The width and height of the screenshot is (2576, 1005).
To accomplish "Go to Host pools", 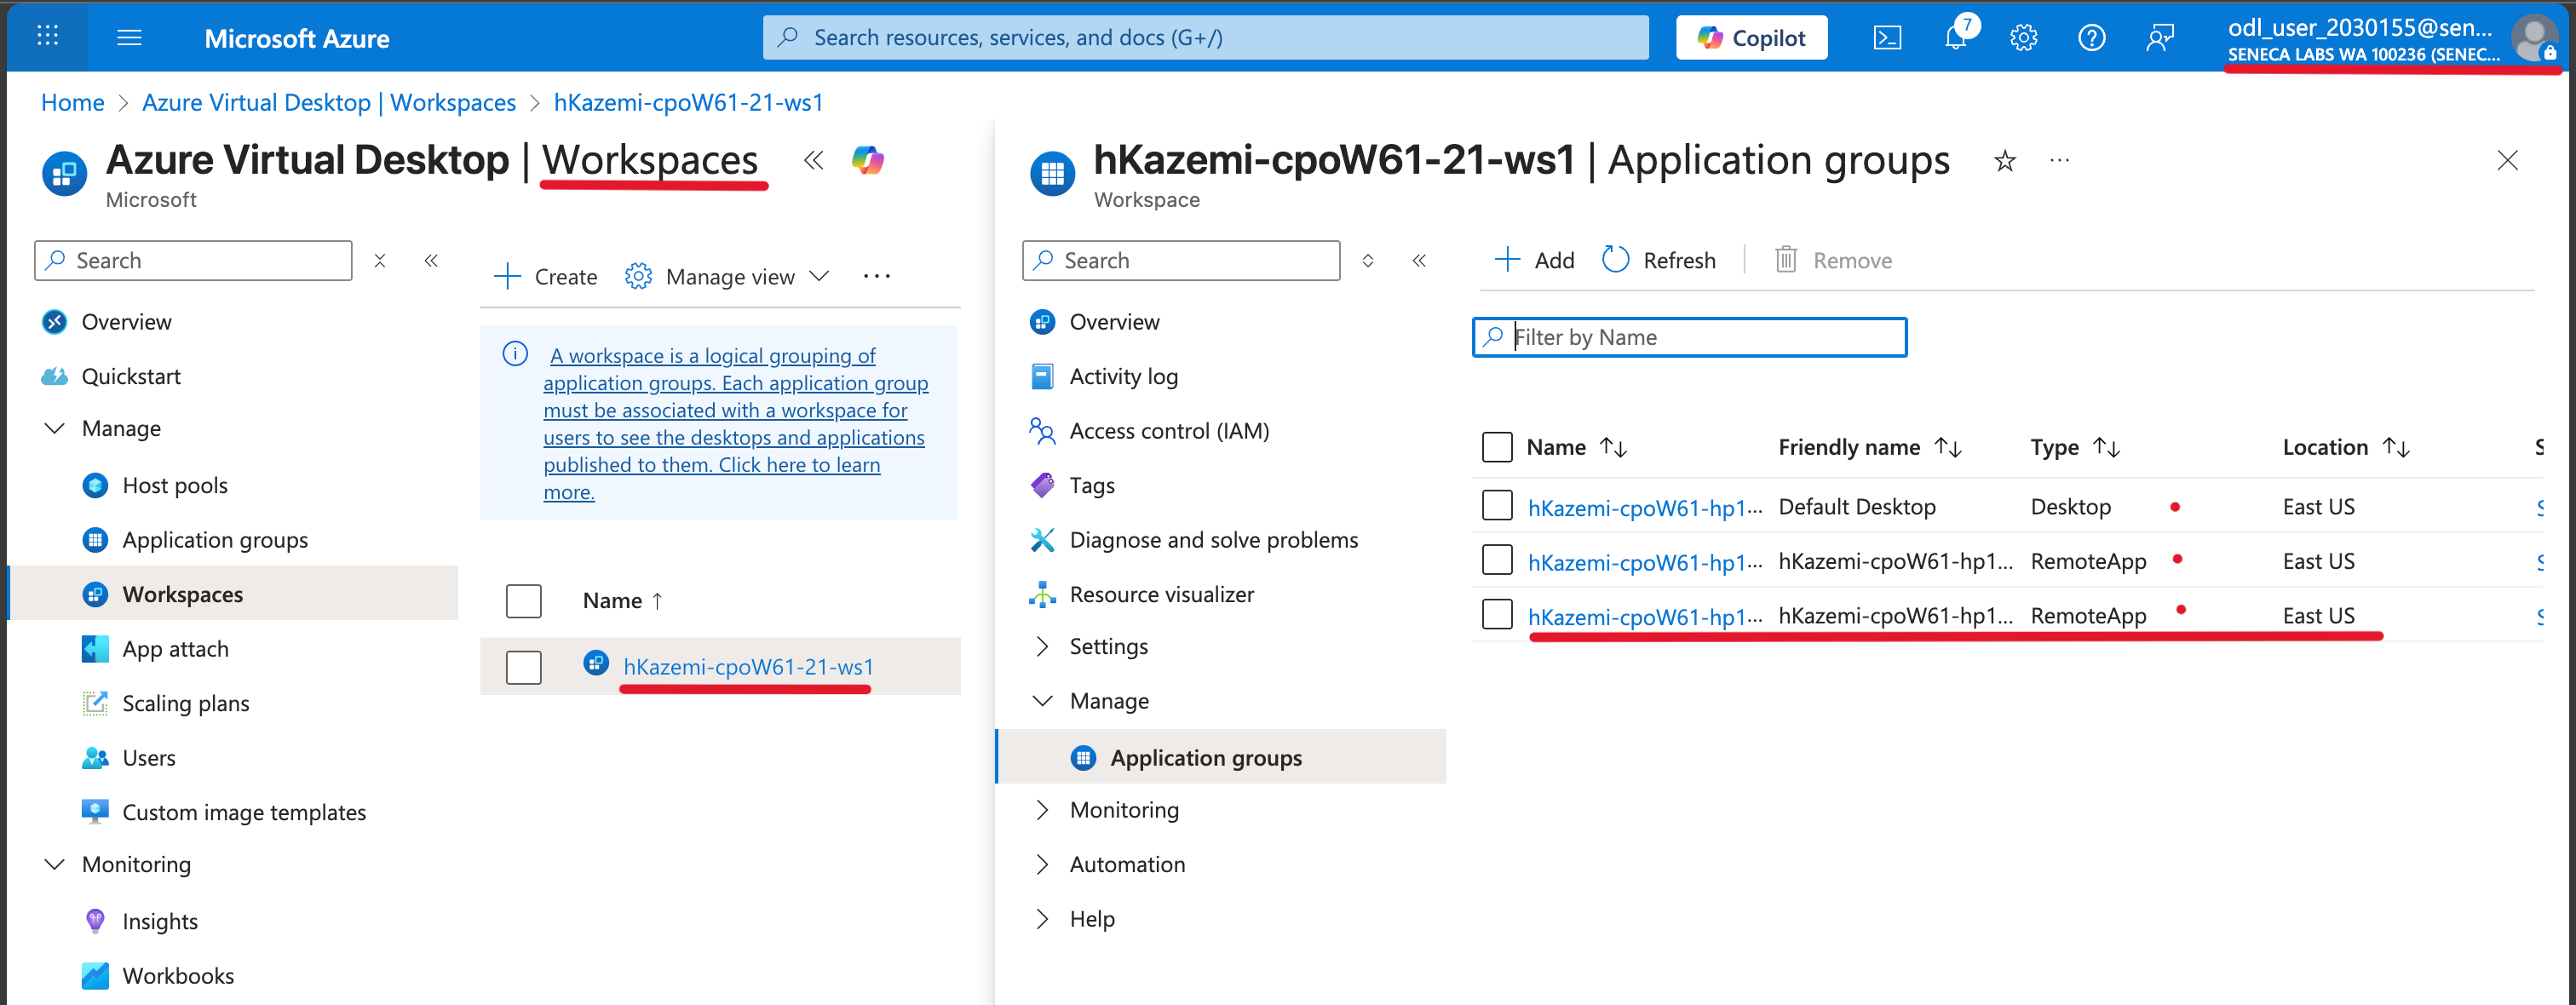I will tap(175, 485).
